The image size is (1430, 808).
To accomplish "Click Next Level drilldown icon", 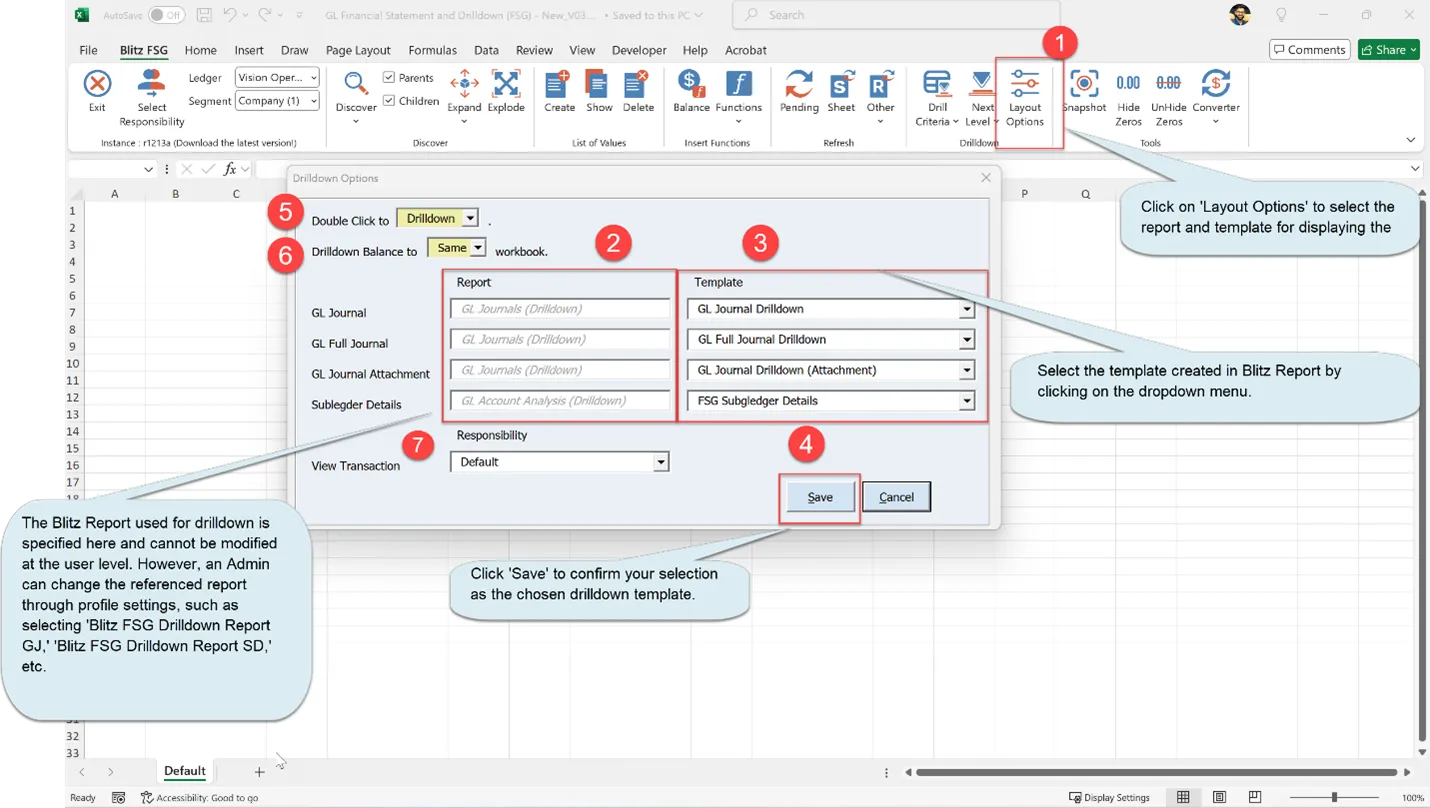I will tap(983, 84).
